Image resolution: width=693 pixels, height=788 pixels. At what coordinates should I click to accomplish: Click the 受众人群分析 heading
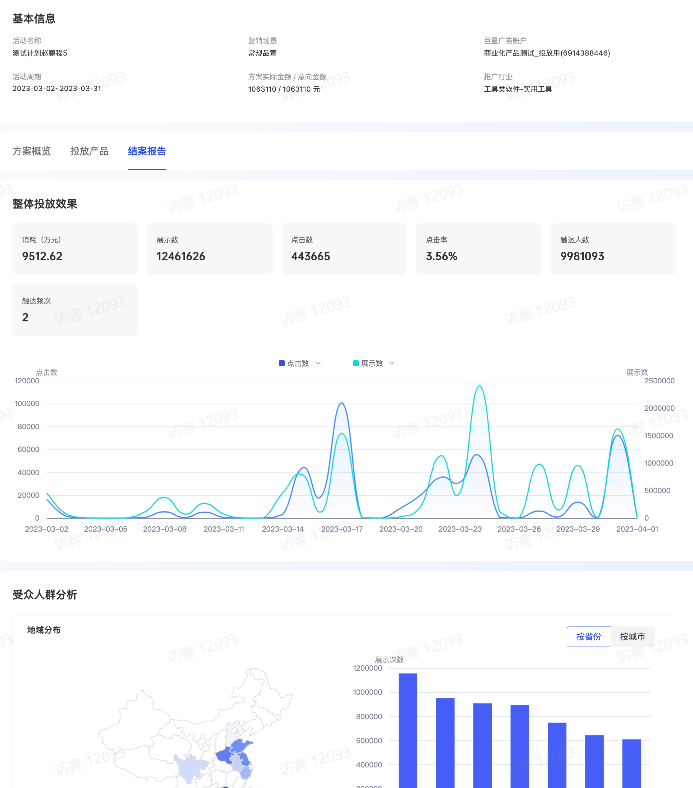(x=45, y=595)
